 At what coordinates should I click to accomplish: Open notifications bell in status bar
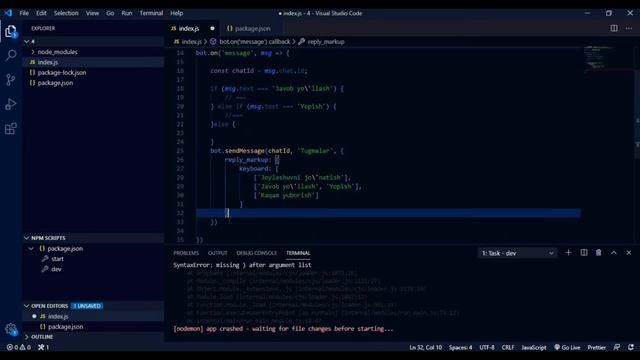(x=631, y=347)
